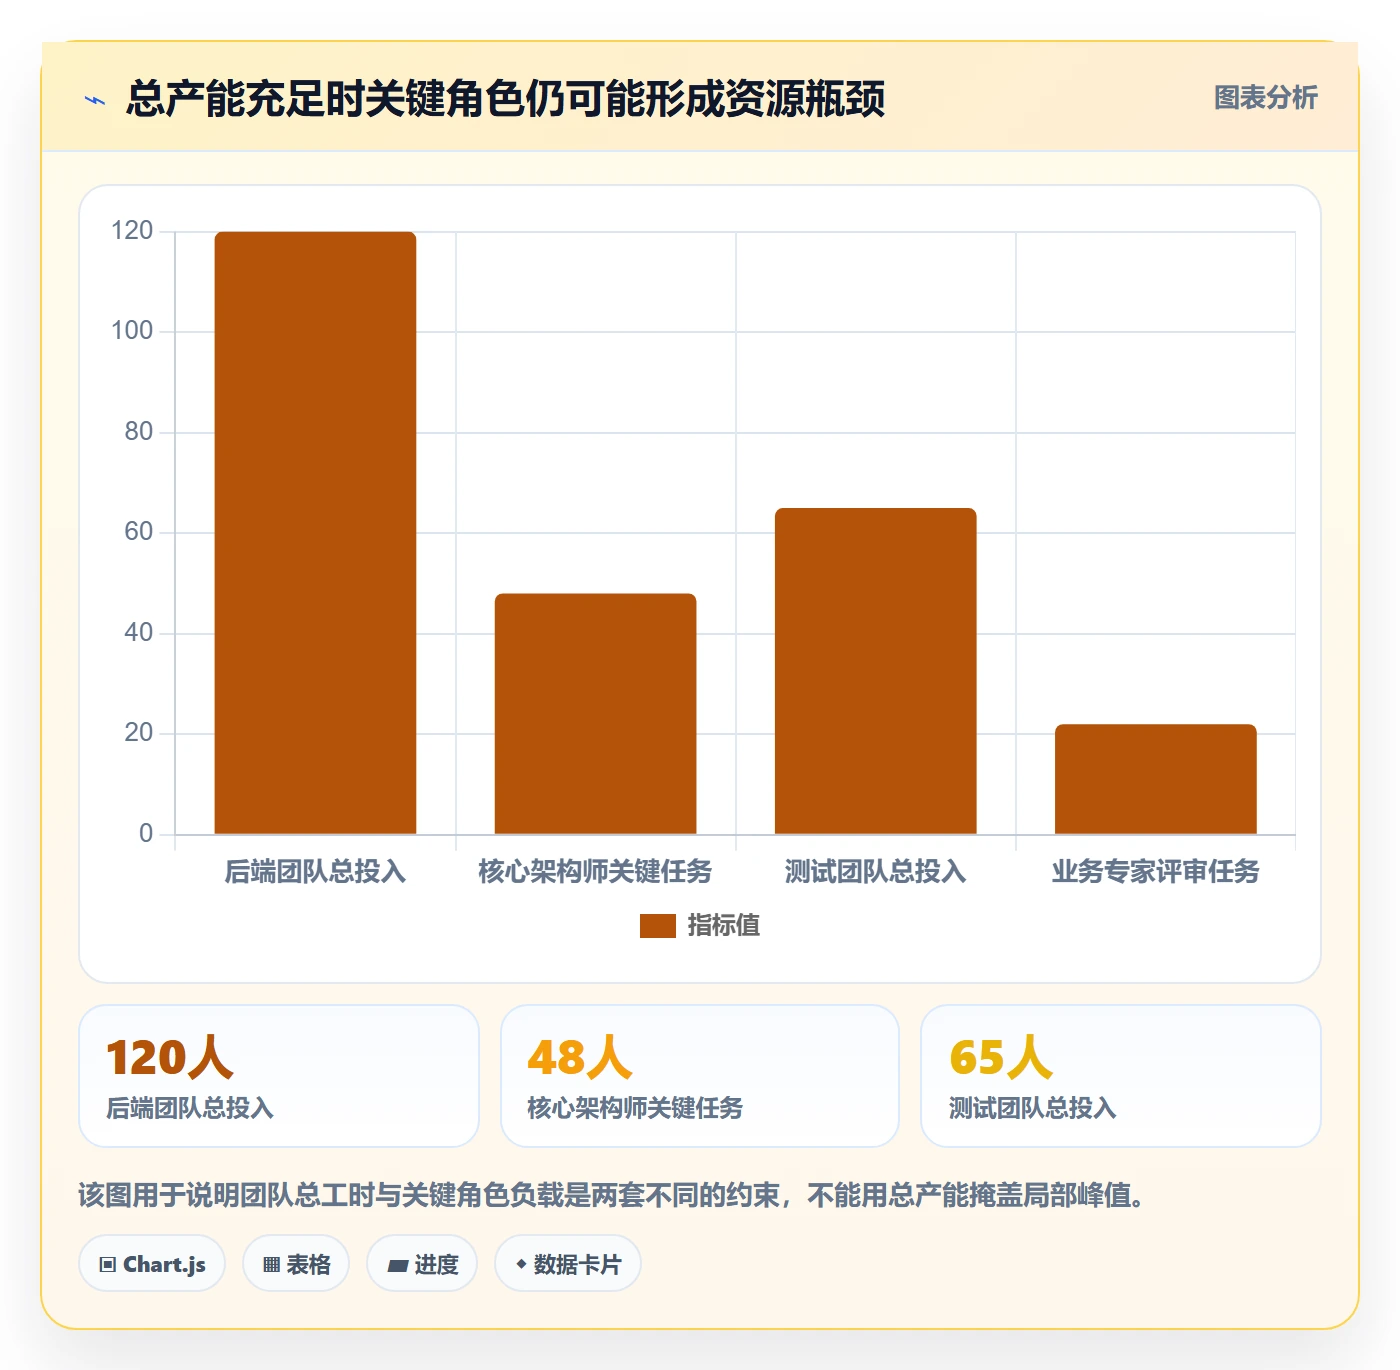The width and height of the screenshot is (1400, 1370).
Task: Click x-axis label 业务专家评审任务
Action: point(1155,872)
